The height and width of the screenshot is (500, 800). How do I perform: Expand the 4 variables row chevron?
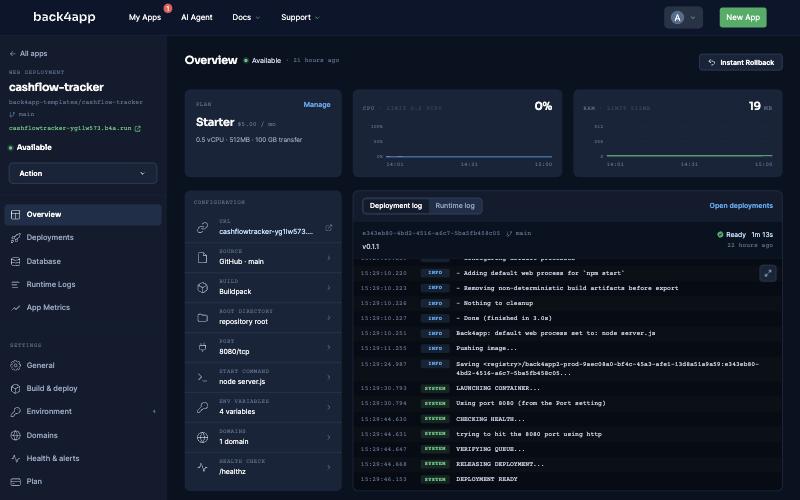[329, 407]
